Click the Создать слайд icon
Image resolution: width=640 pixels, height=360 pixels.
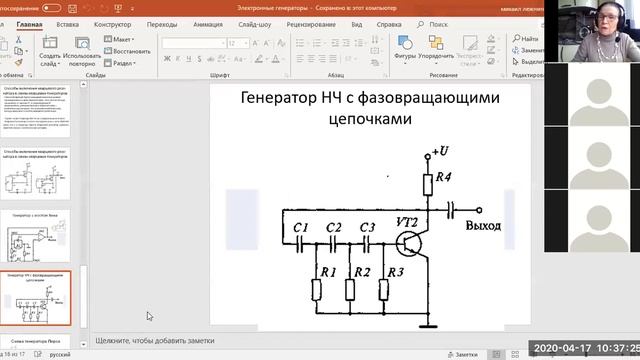tap(50, 42)
